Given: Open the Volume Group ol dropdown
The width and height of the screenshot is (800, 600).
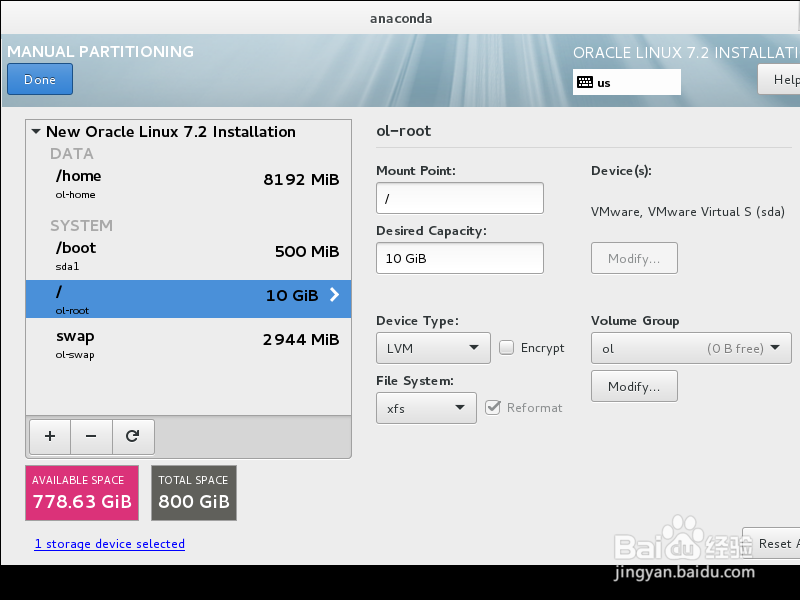Looking at the screenshot, I should point(691,348).
